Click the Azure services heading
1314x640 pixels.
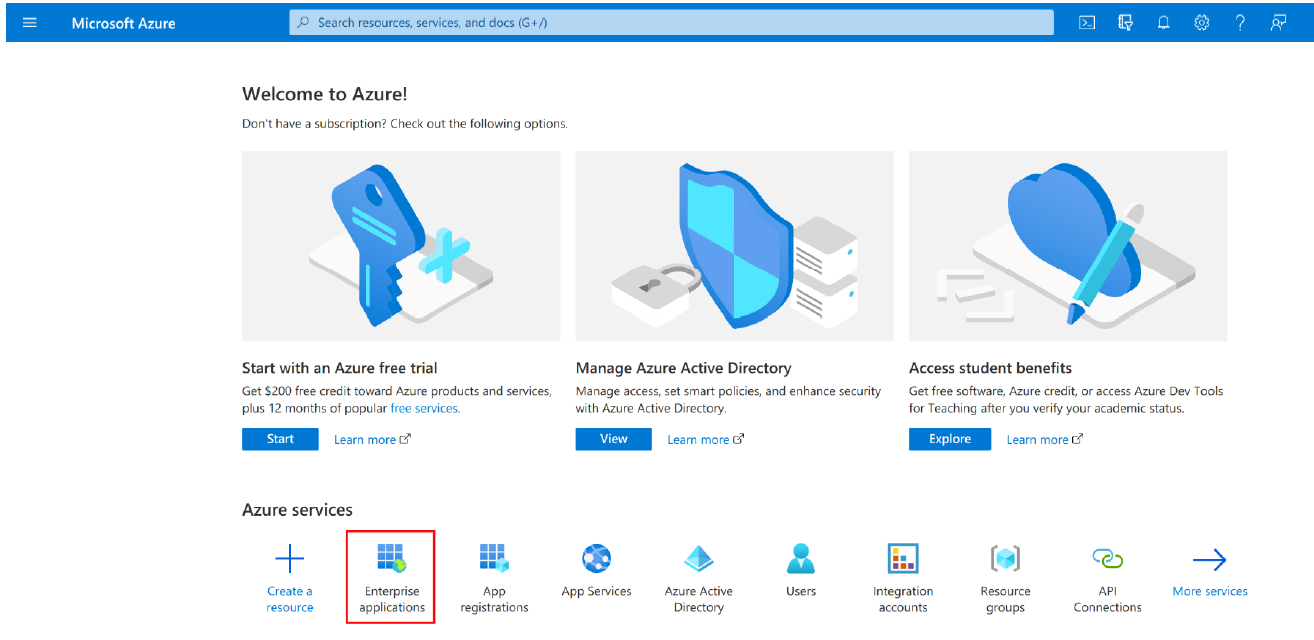tap(297, 510)
